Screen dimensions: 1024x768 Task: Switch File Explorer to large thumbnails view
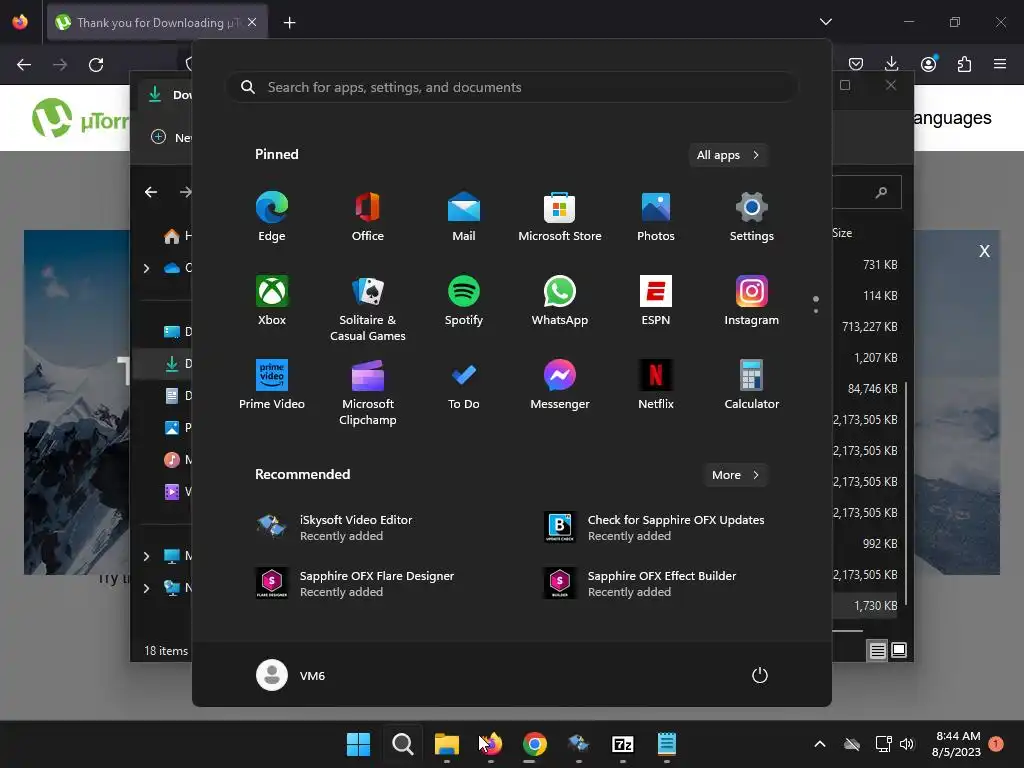coord(899,650)
